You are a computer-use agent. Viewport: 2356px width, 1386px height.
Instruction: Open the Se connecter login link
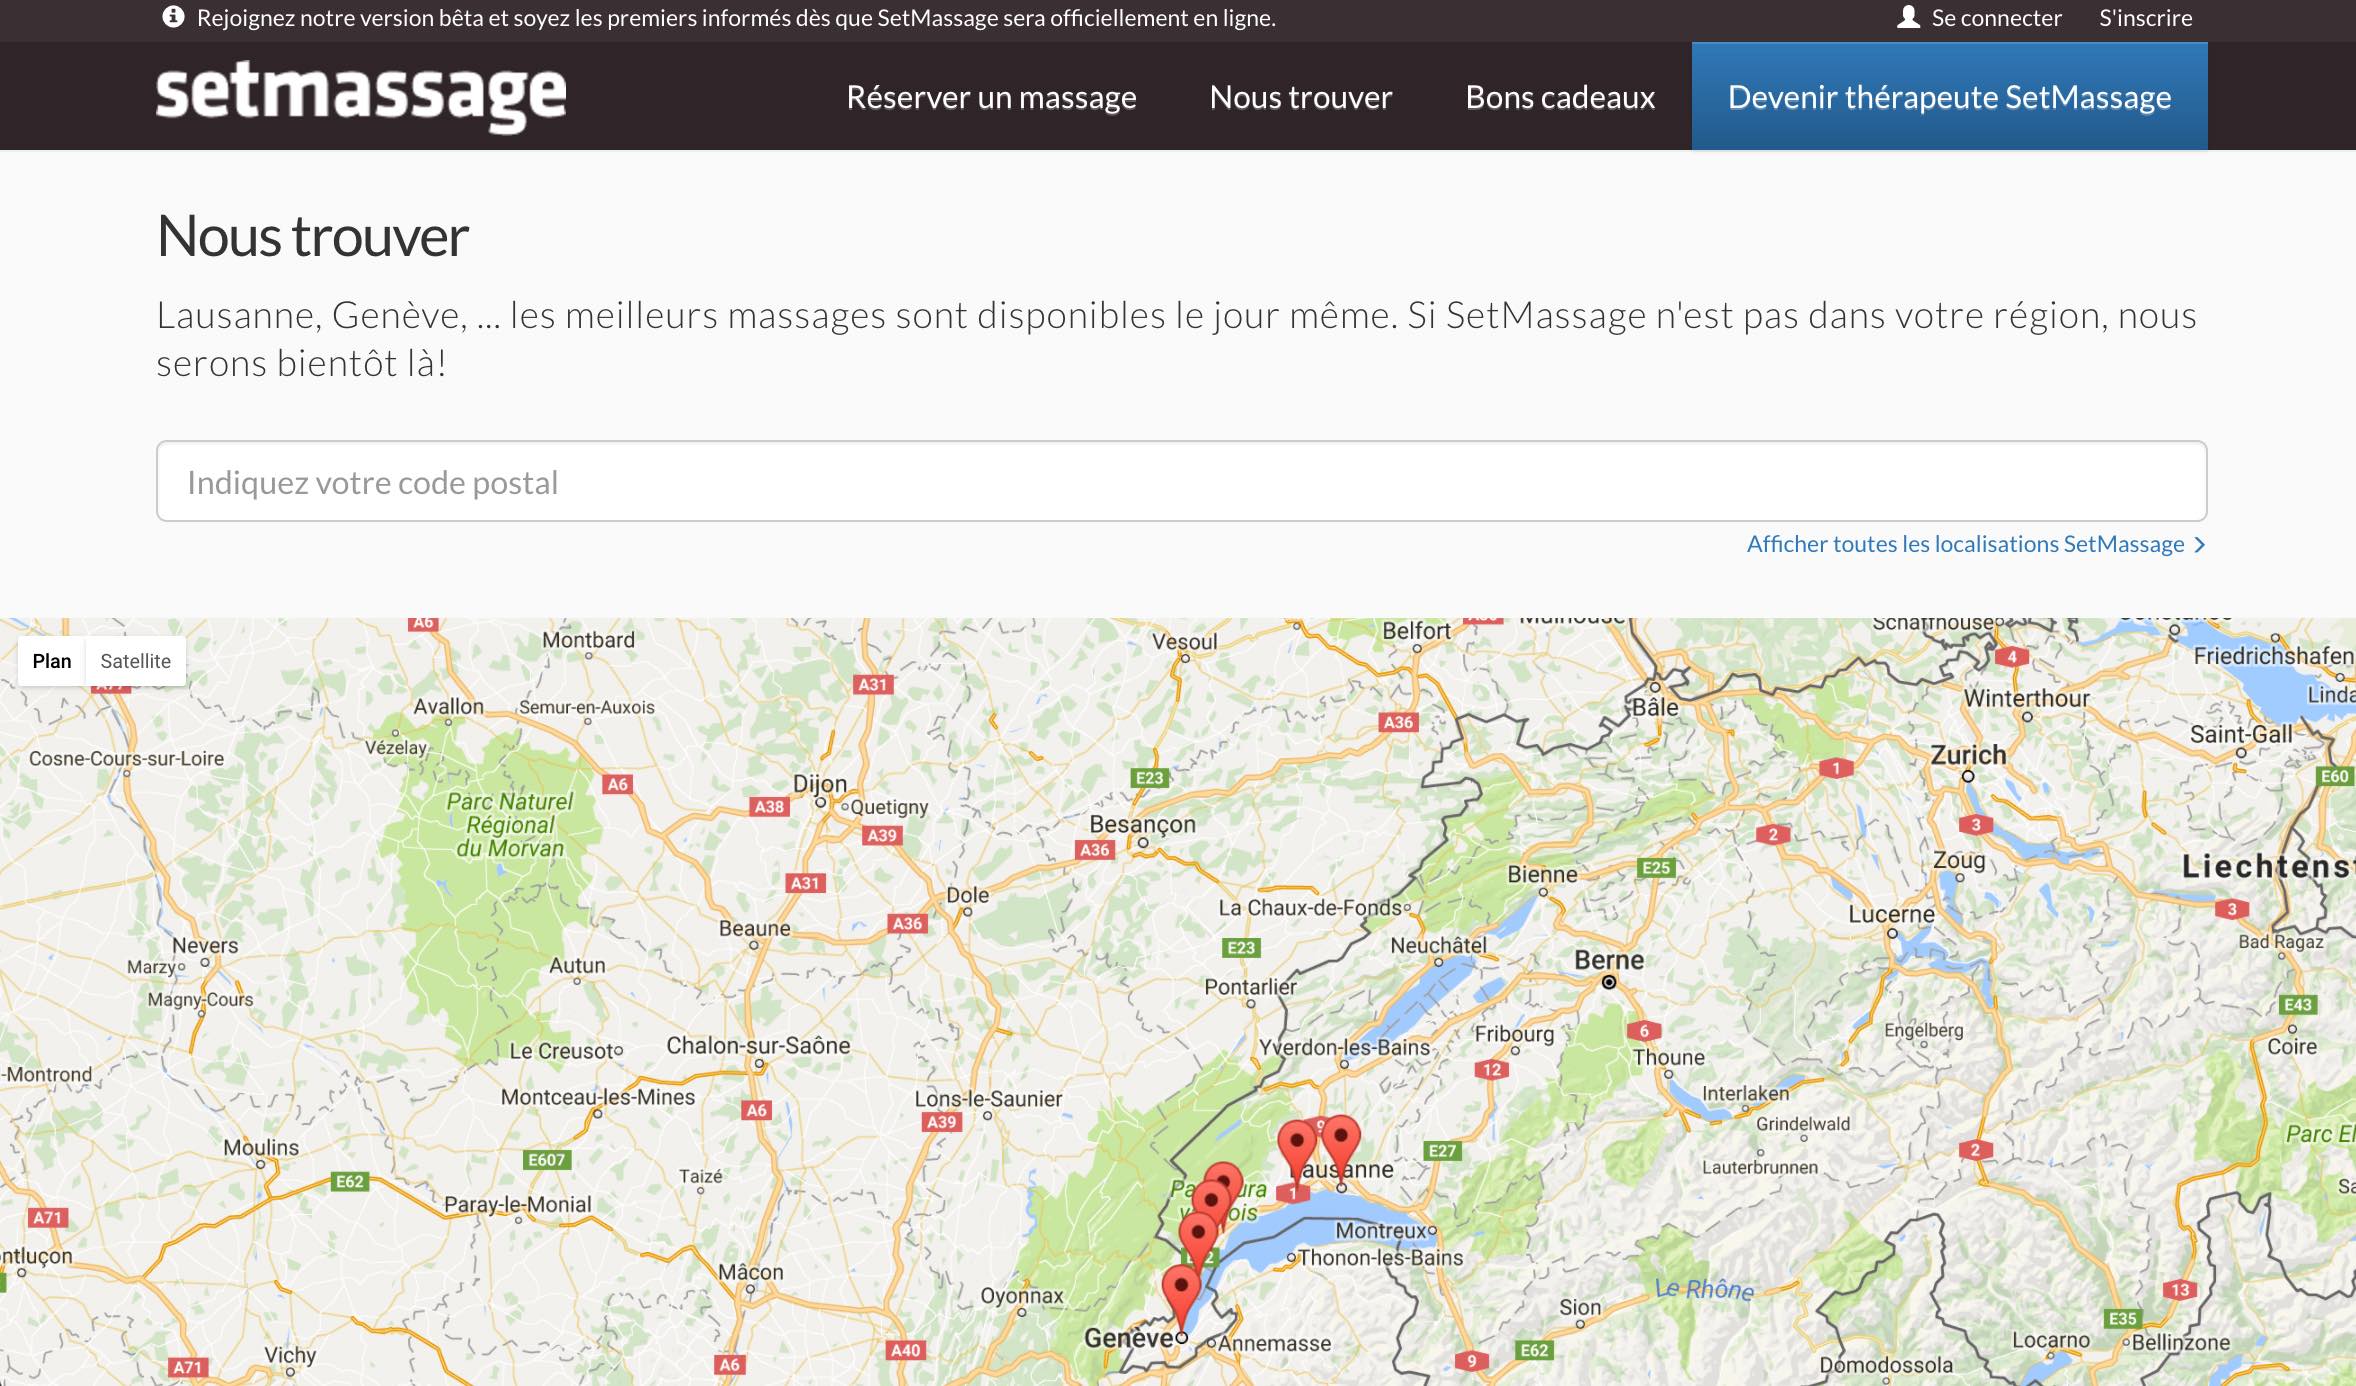point(1996,18)
